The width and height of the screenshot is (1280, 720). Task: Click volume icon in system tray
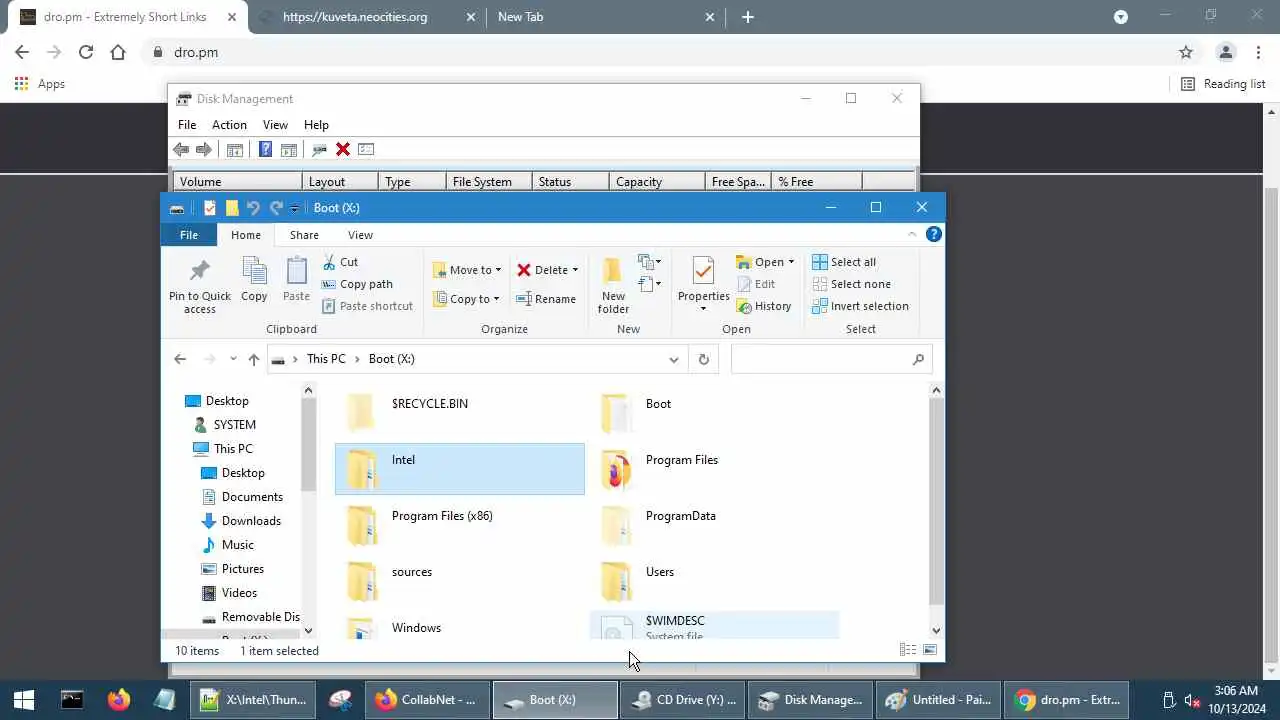click(1192, 700)
